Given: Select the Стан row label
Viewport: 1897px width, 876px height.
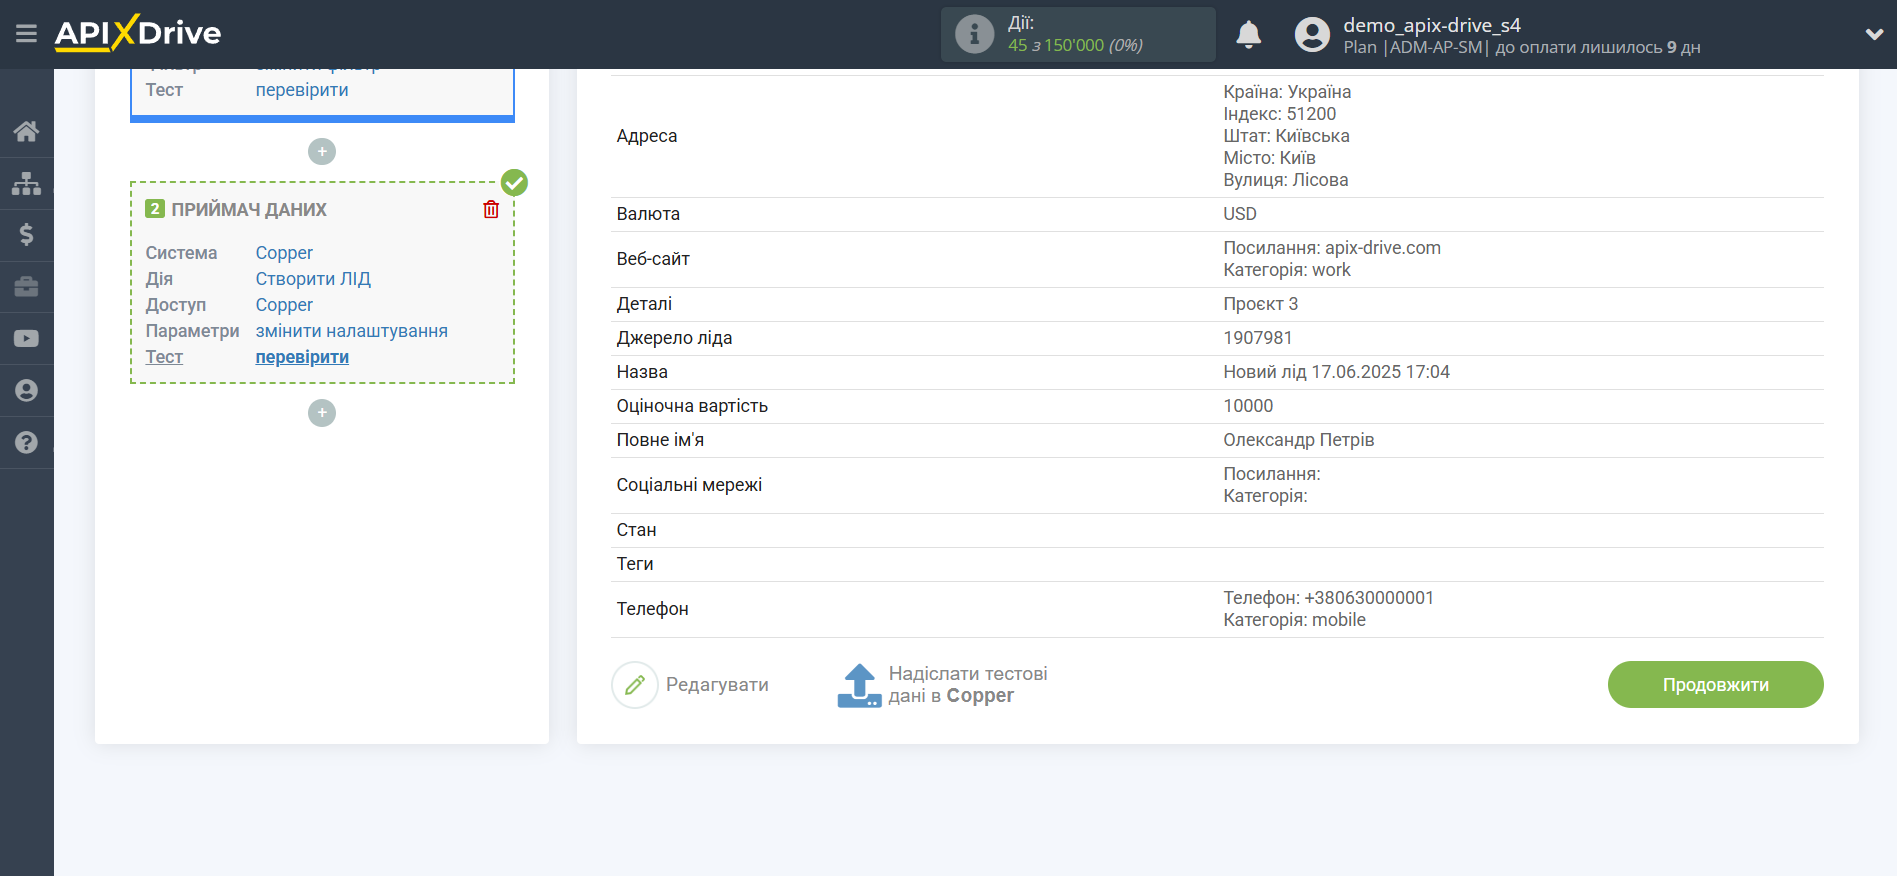Looking at the screenshot, I should [x=636, y=530].
